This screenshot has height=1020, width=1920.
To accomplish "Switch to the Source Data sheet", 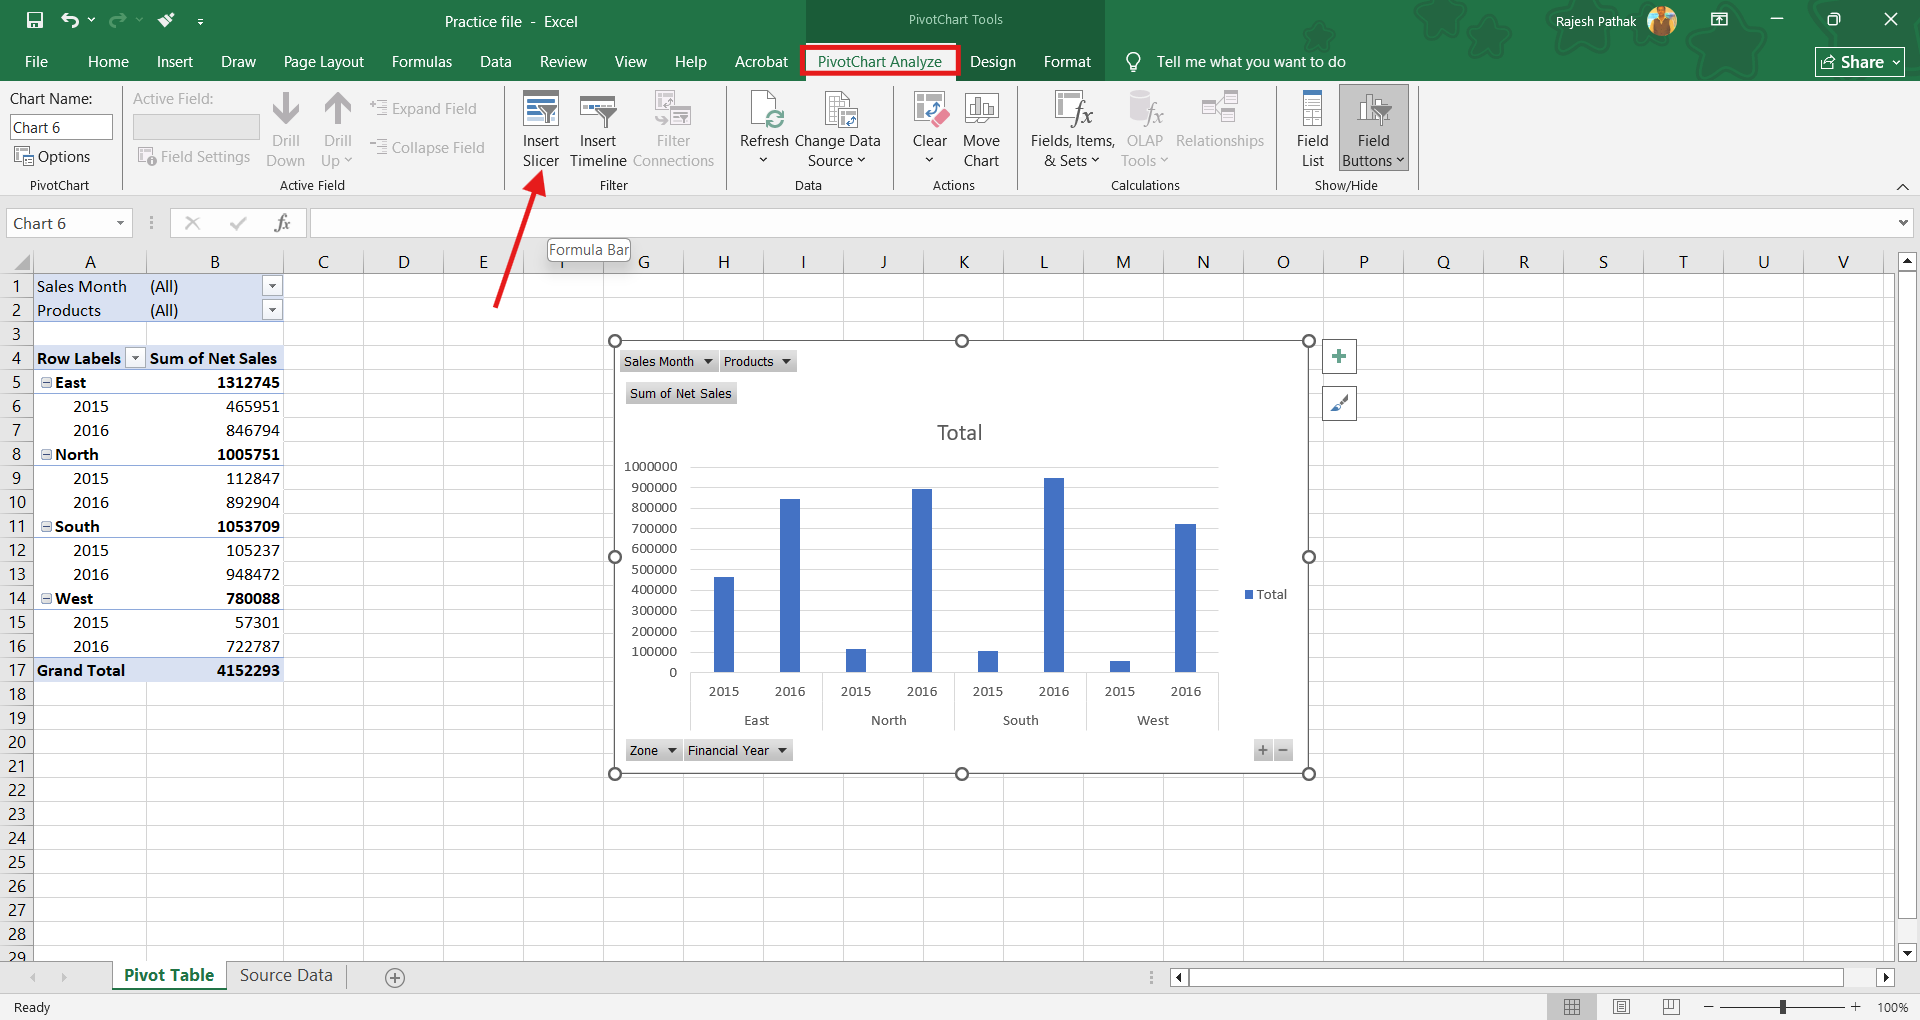I will click(x=286, y=976).
